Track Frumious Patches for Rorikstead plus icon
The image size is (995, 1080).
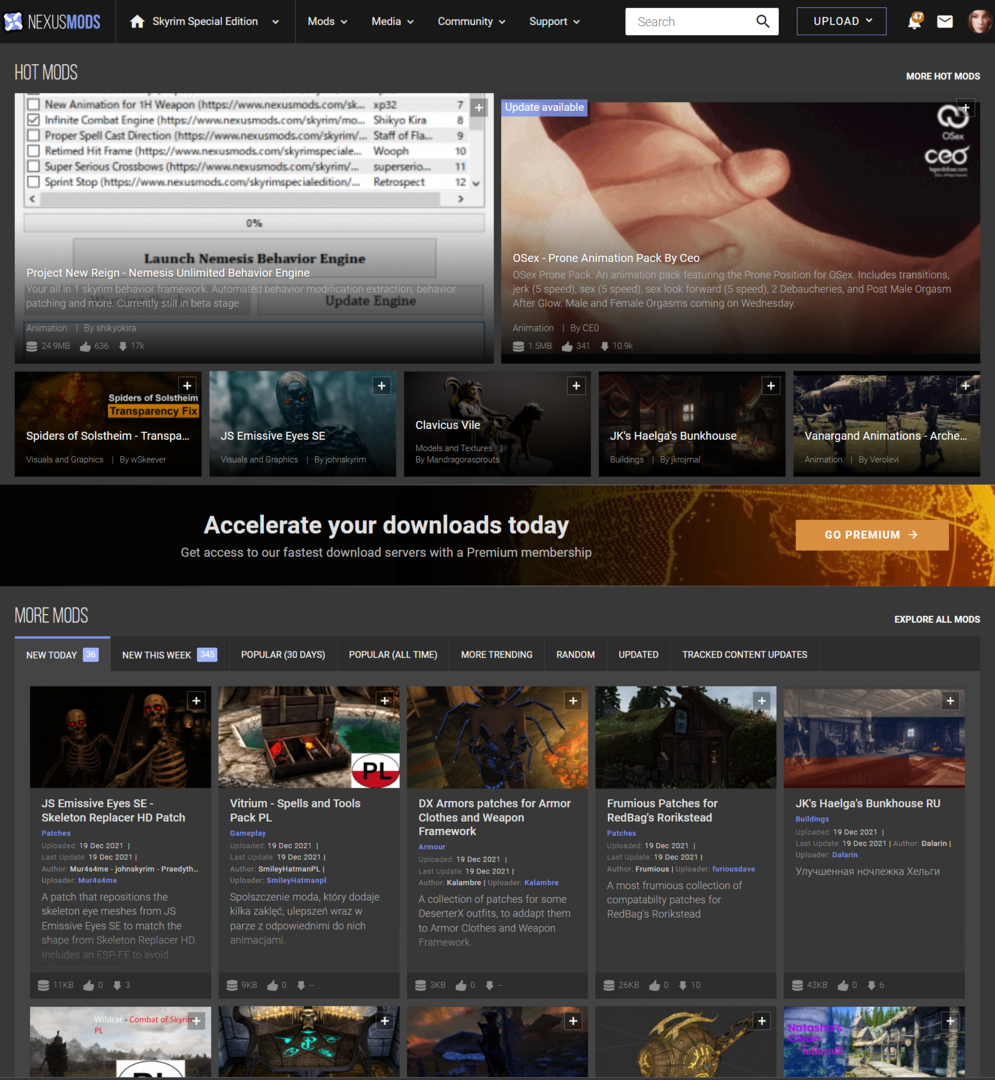(x=762, y=700)
